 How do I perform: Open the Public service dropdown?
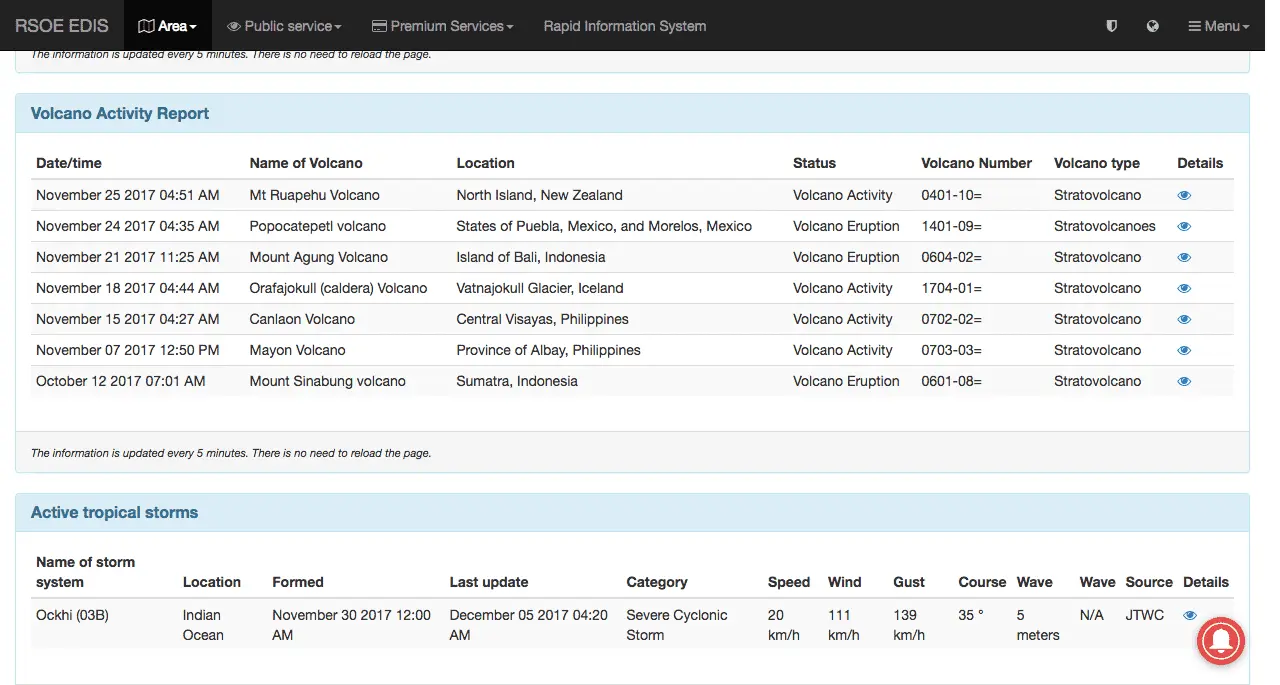coord(284,26)
